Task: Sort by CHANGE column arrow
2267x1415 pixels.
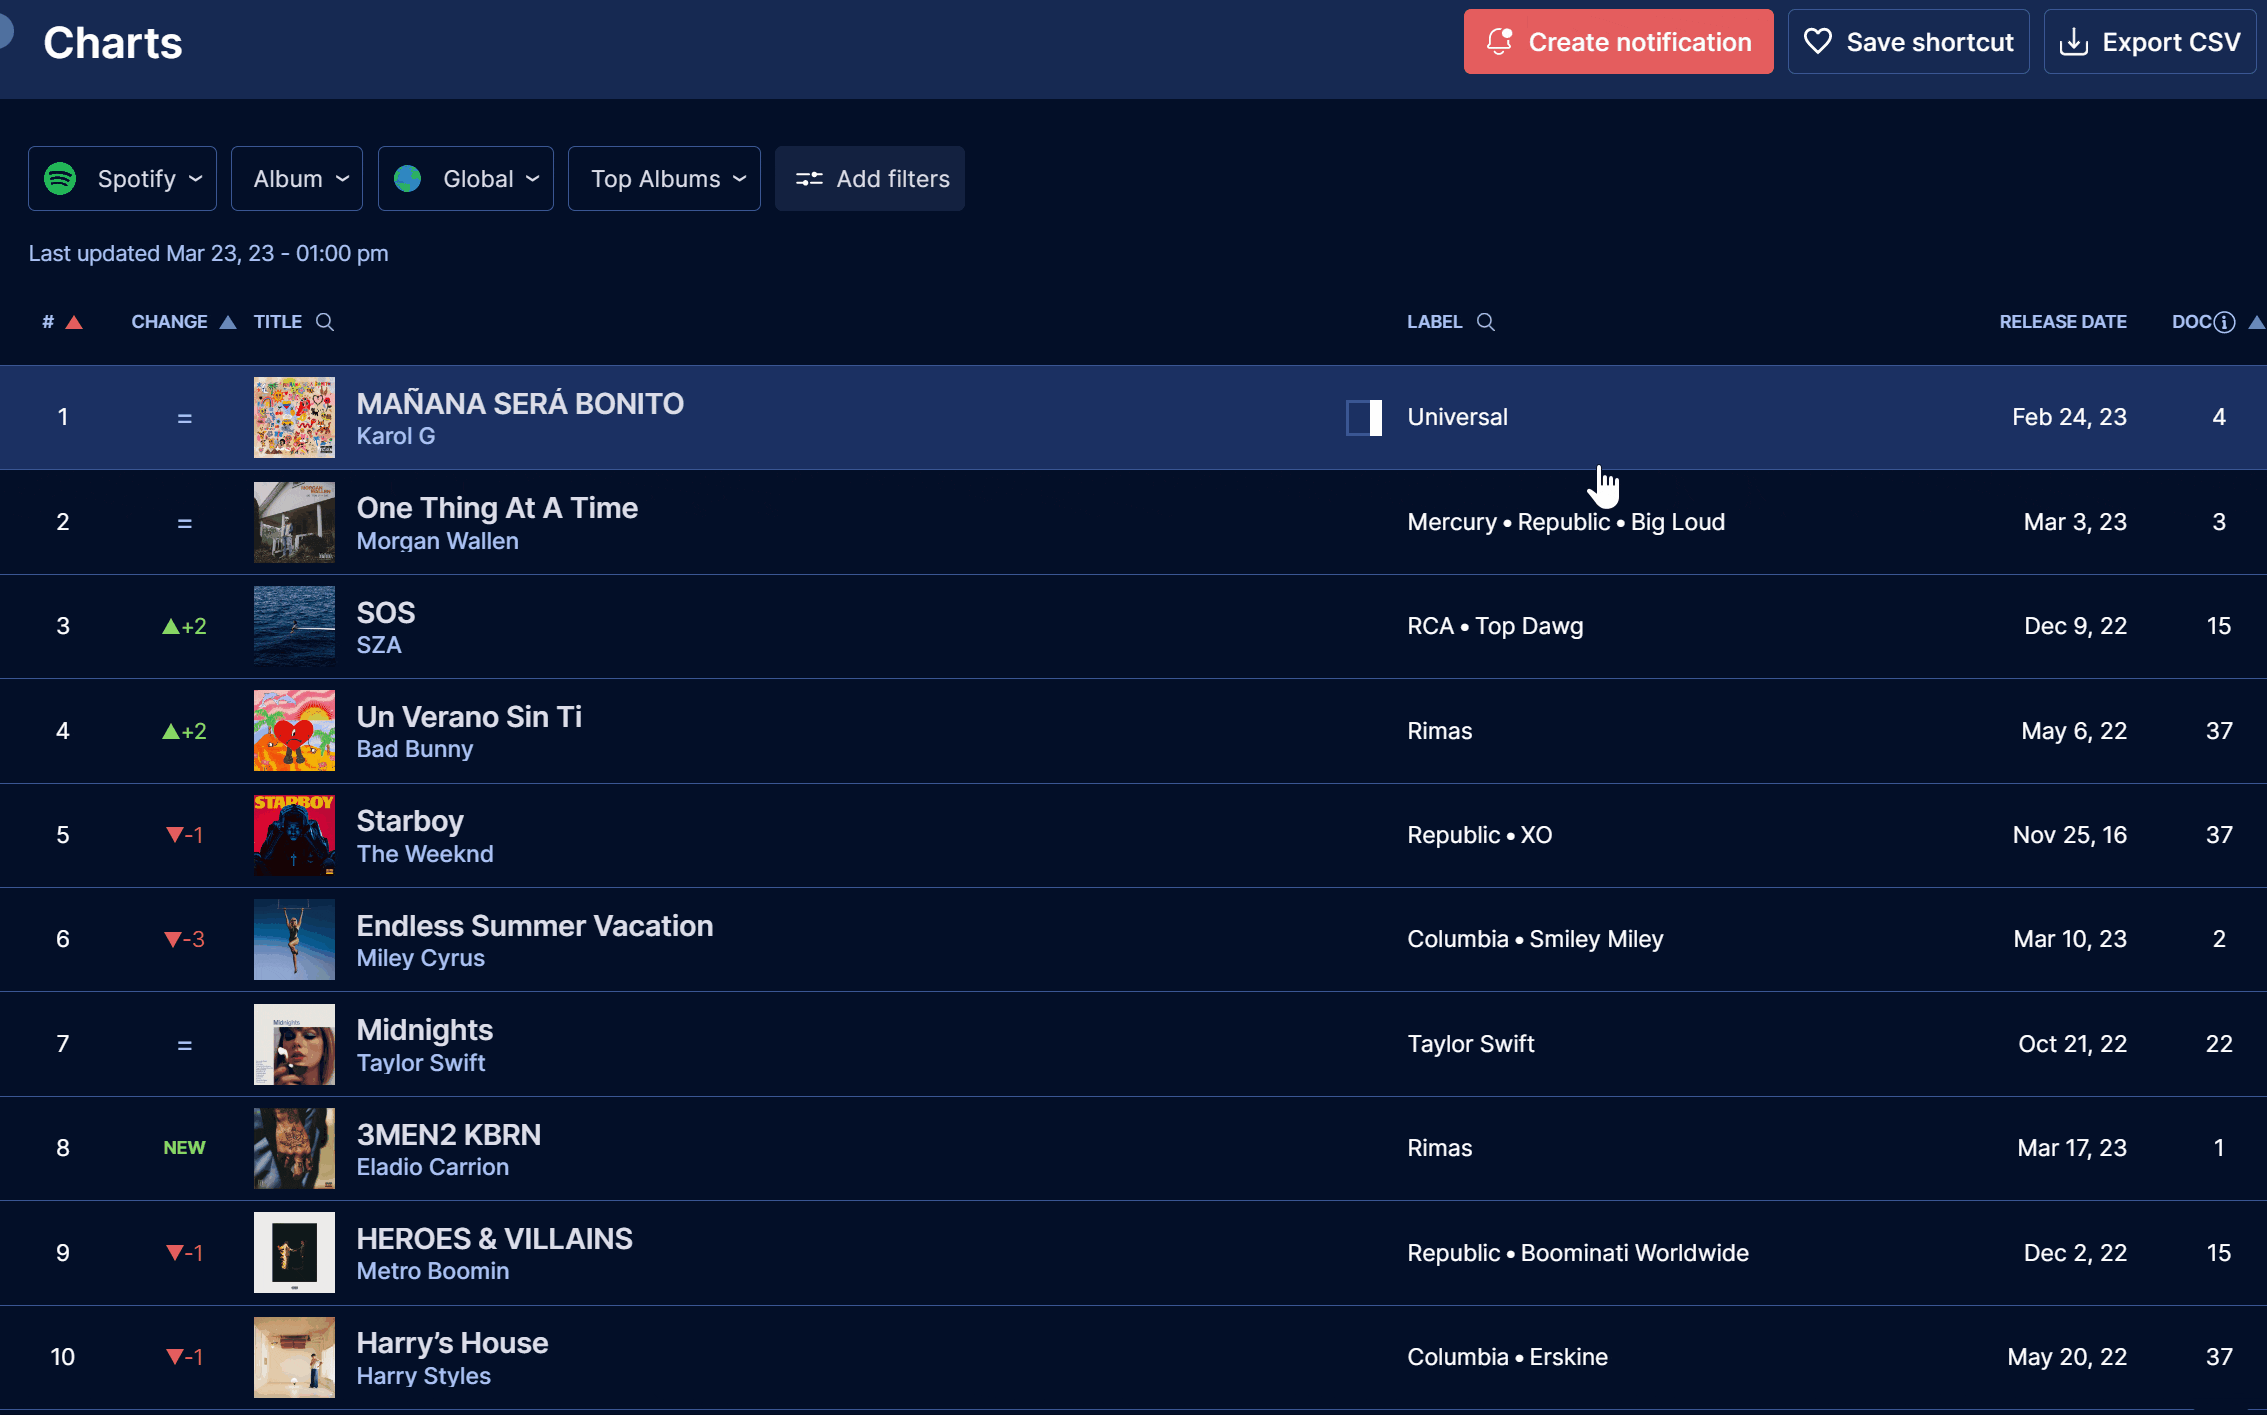Action: tap(228, 322)
